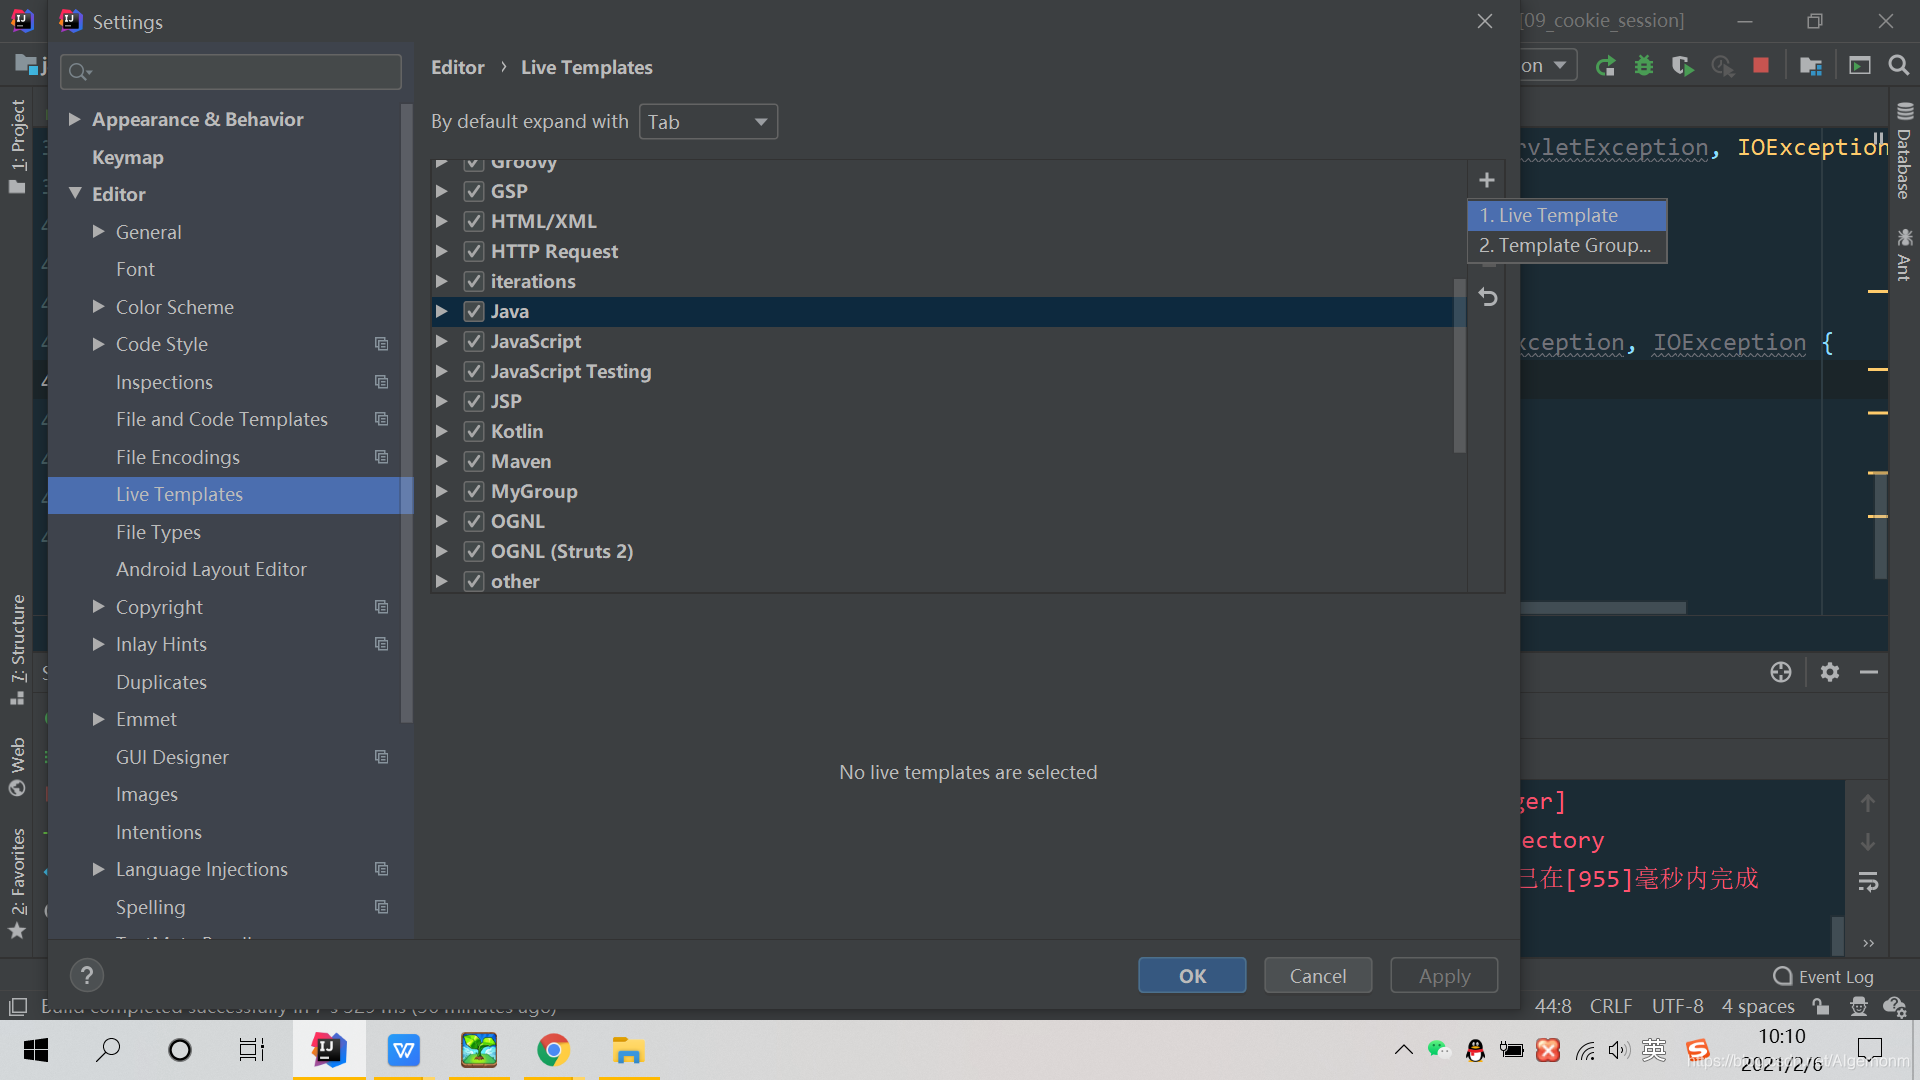Image resolution: width=1920 pixels, height=1080 pixels.
Task: Click the Run (green arrow refresh) toolbar icon
Action: pos(1606,66)
